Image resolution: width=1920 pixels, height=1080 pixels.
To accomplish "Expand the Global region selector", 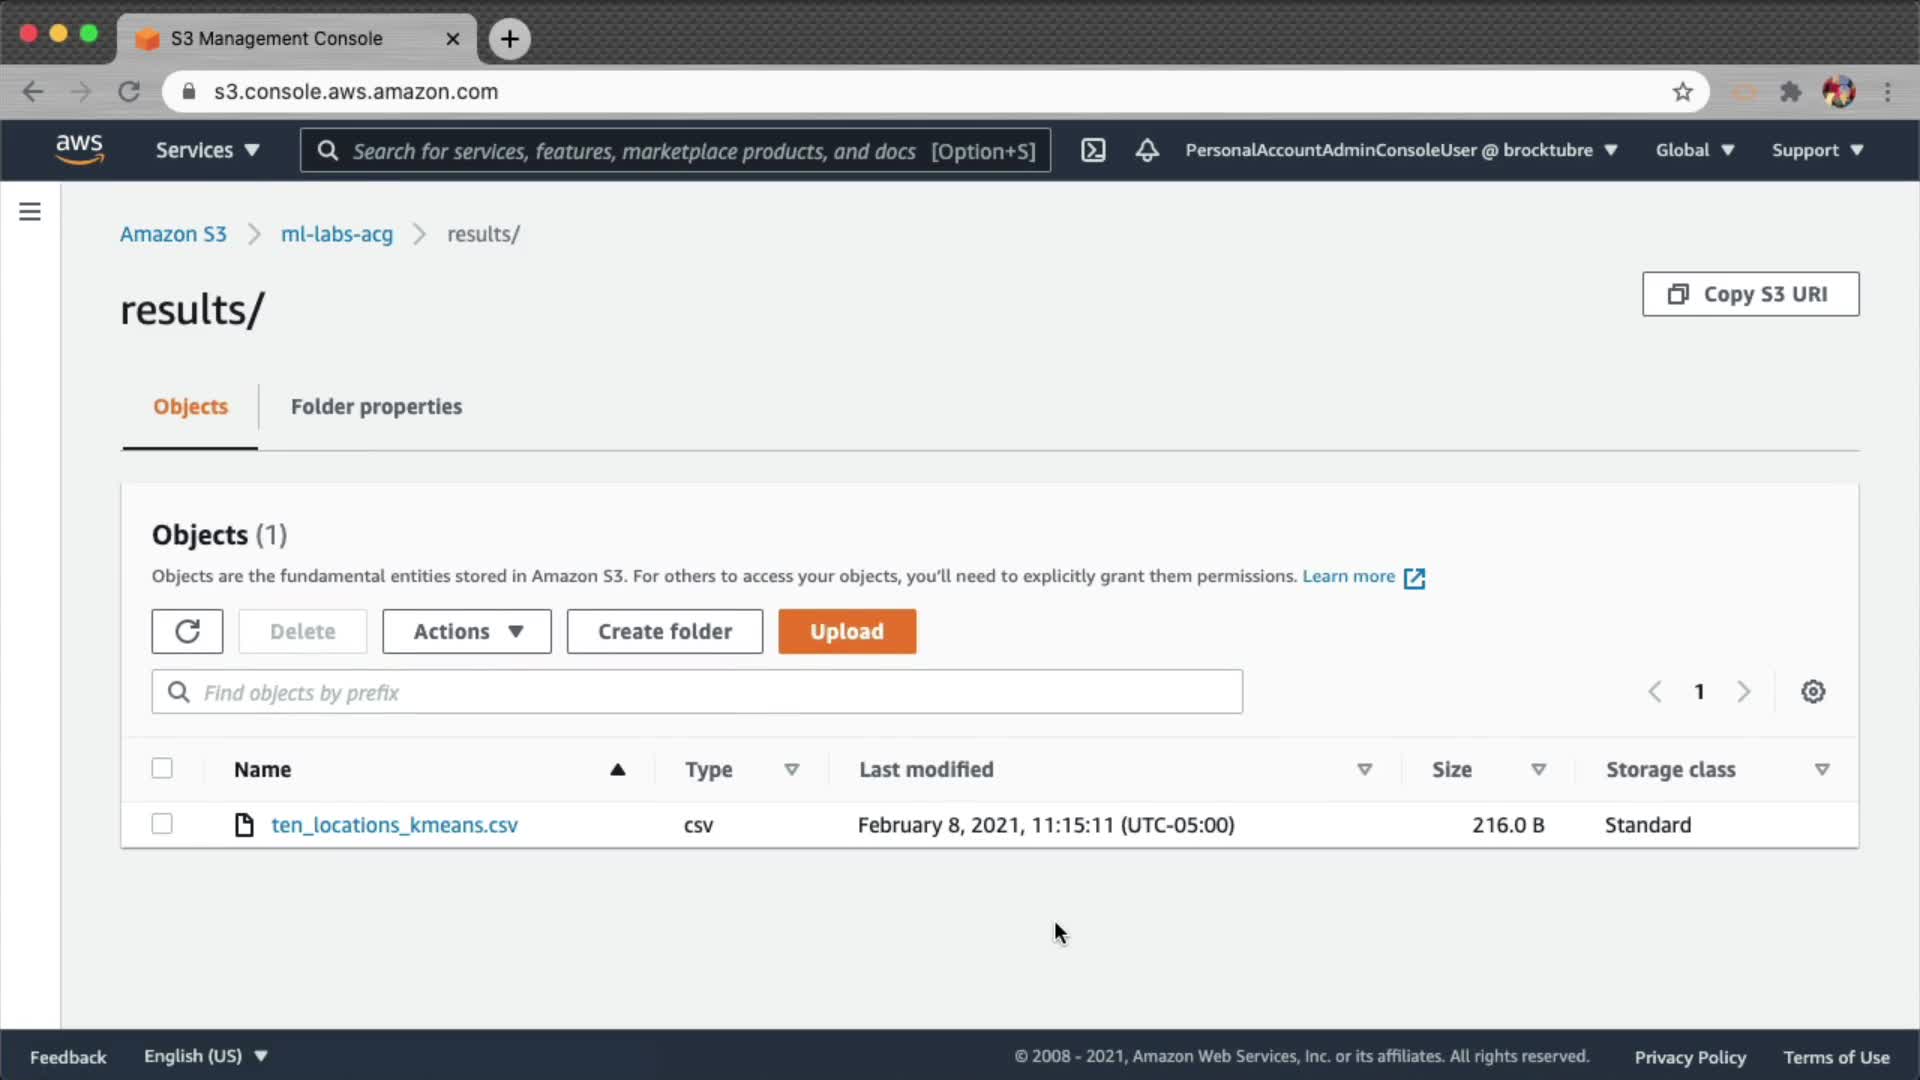I will point(1694,150).
